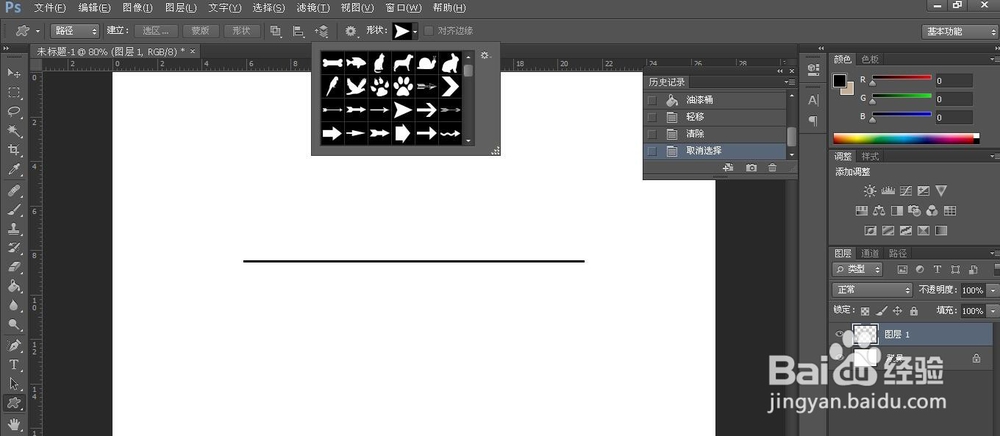Open the shape picker gear menu
The image size is (1000, 436).
tap(485, 56)
